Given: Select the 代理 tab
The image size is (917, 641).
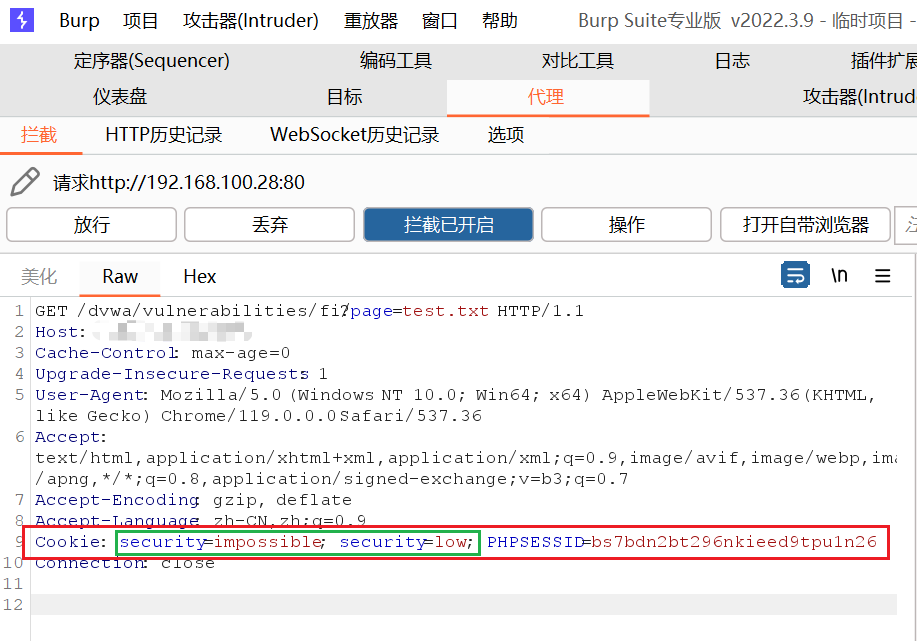Looking at the screenshot, I should (548, 97).
